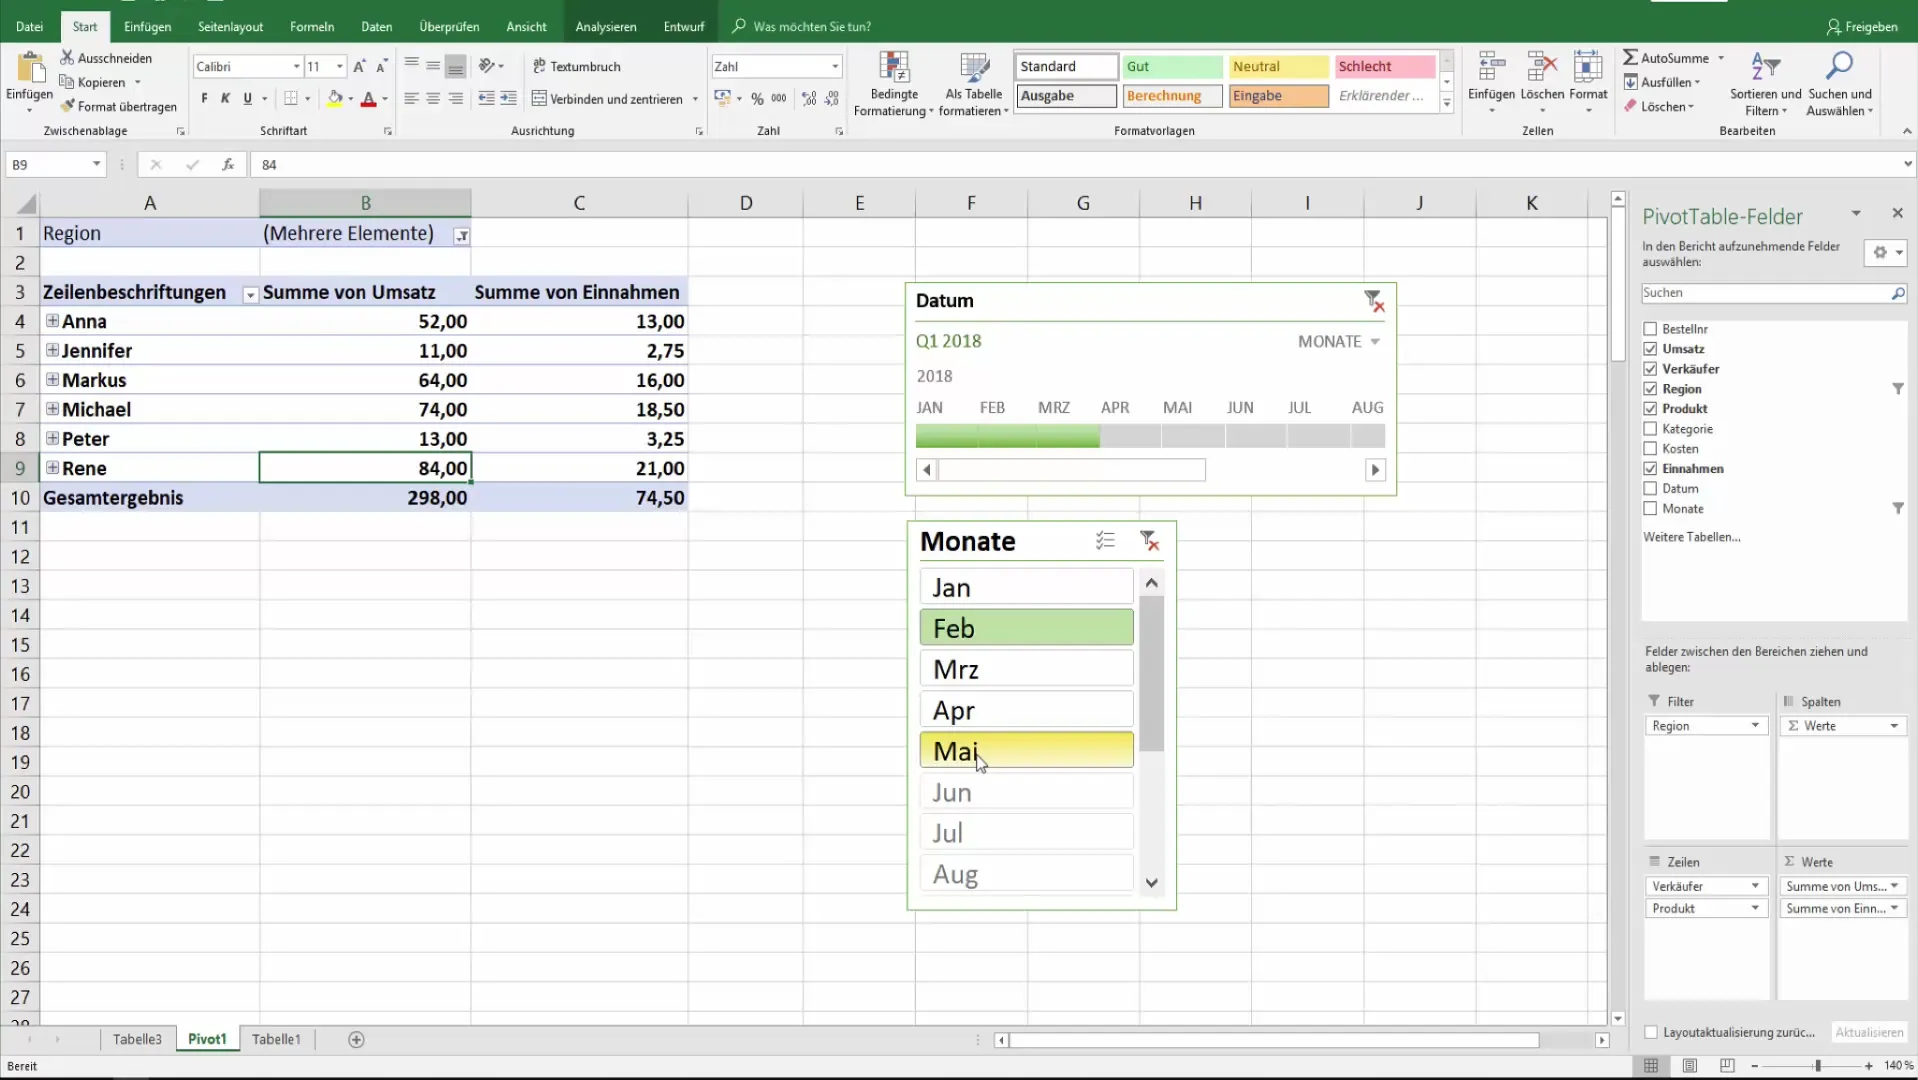Expand the Rene row
This screenshot has width=1918, height=1080.
[x=52, y=468]
